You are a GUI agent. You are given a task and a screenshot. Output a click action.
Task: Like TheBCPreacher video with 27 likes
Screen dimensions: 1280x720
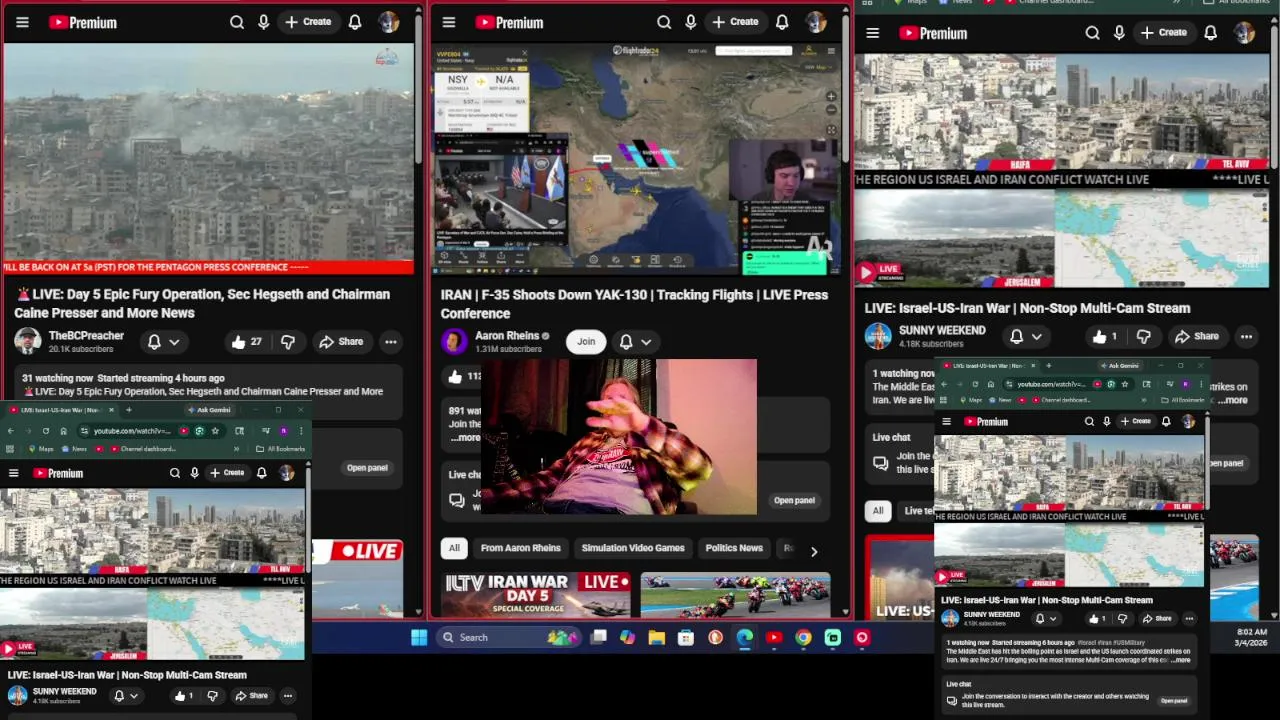pos(246,342)
